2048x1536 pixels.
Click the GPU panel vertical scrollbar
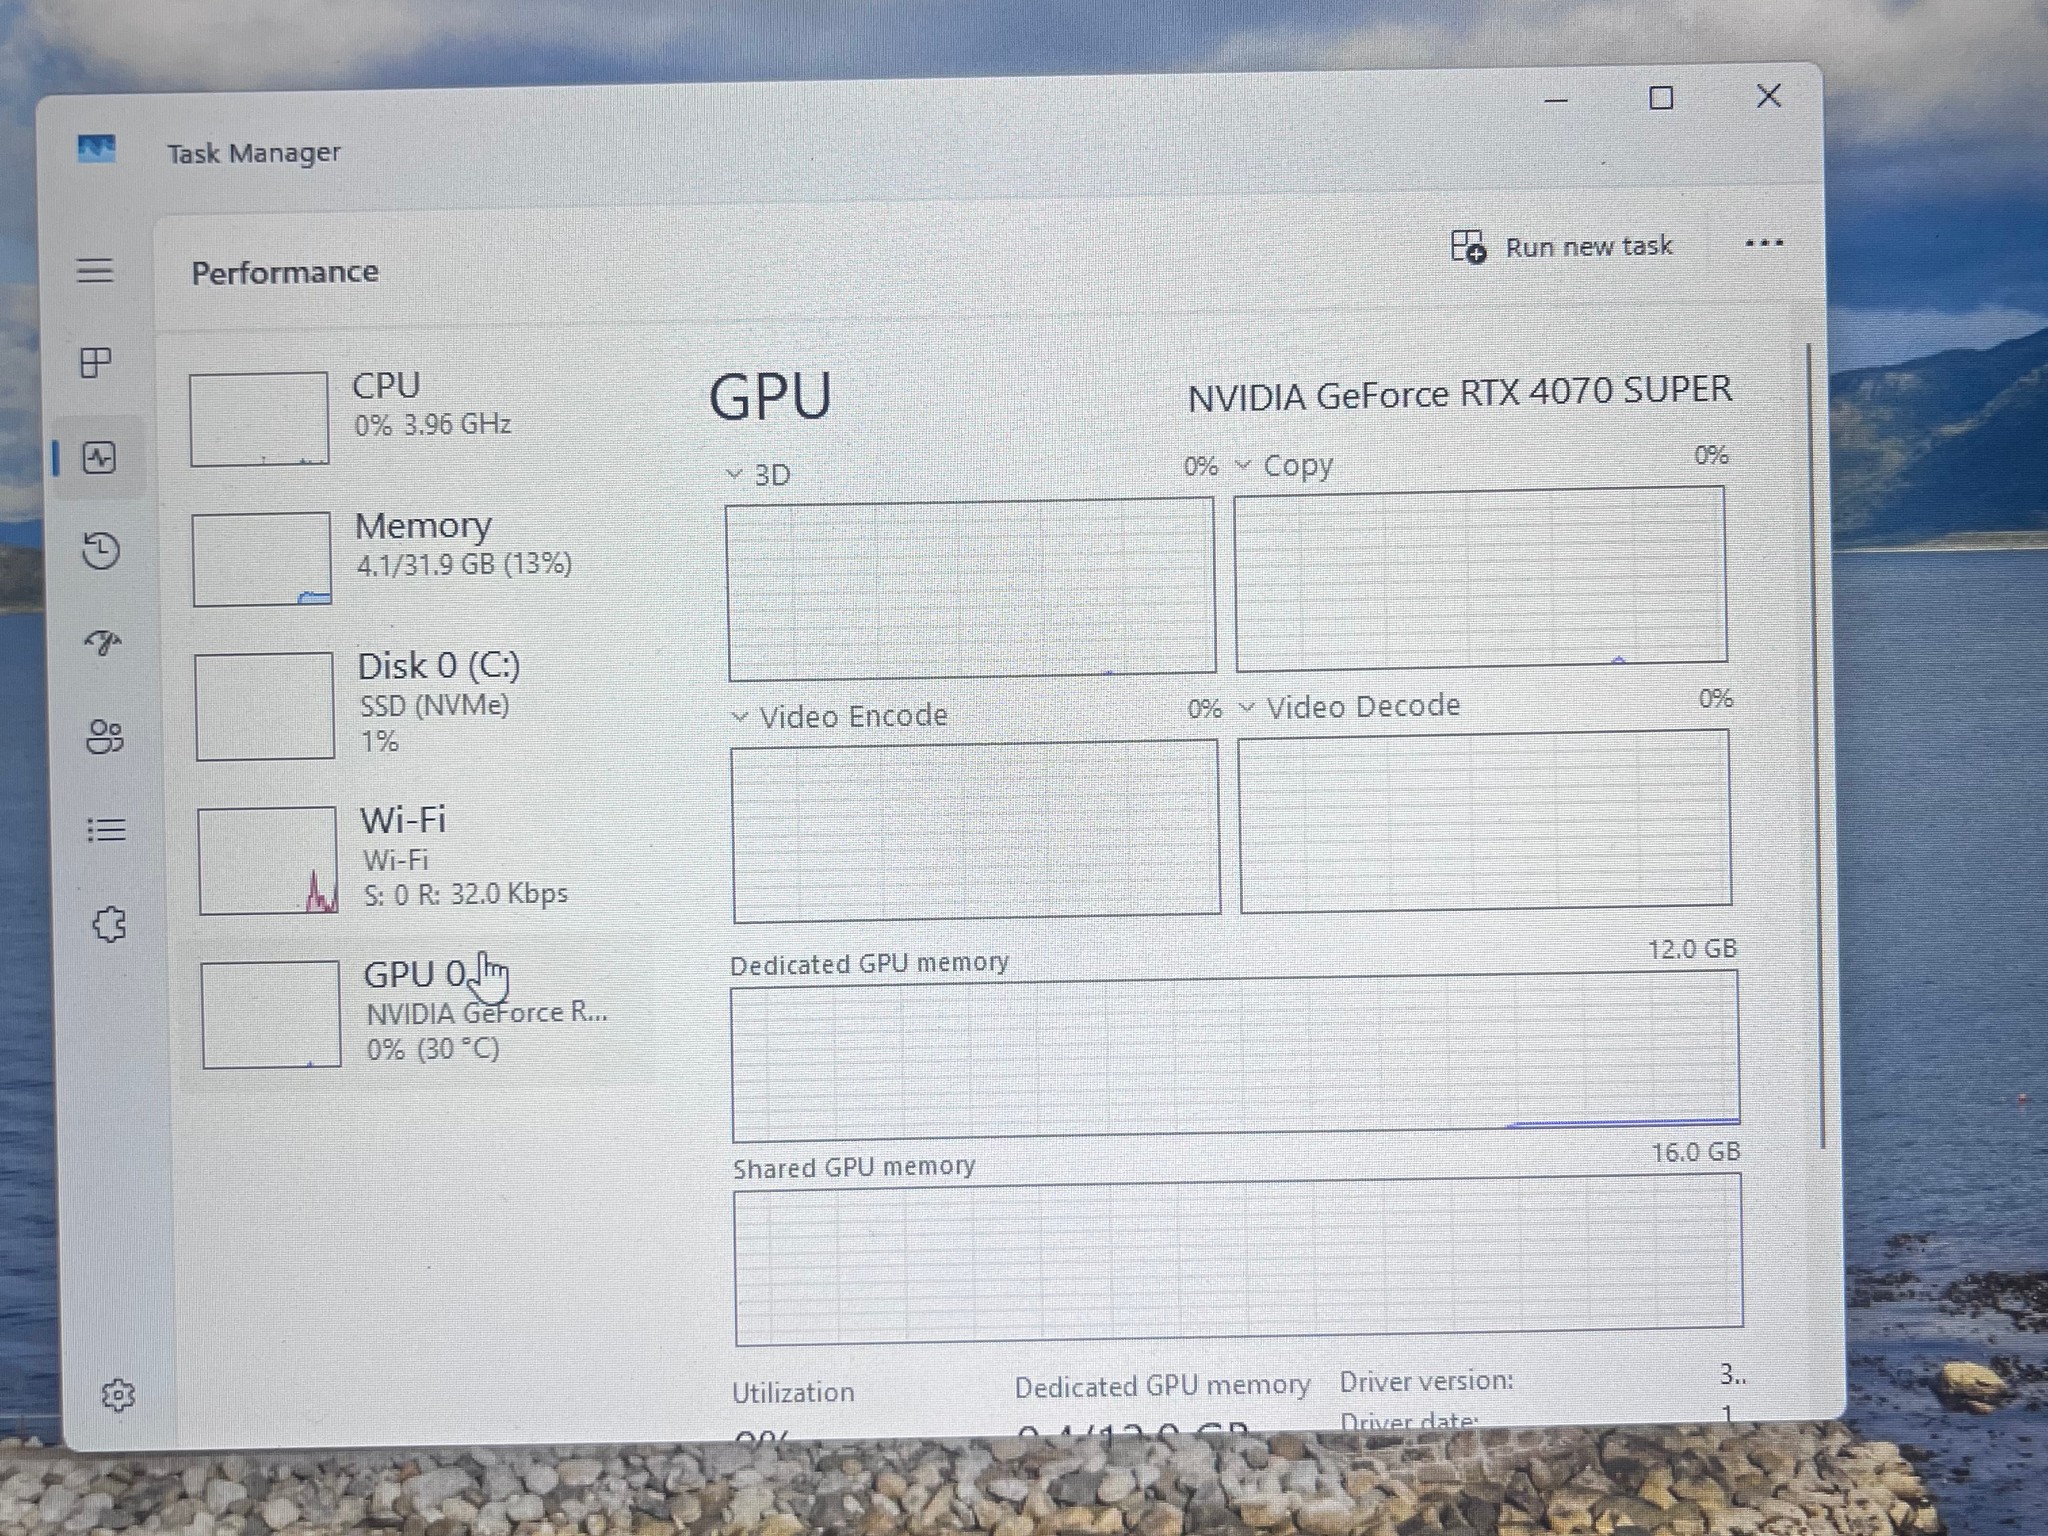(1814, 745)
